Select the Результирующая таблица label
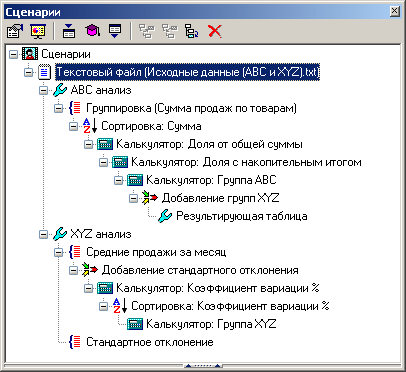Viewport: 406px width, 372px height. click(x=242, y=216)
